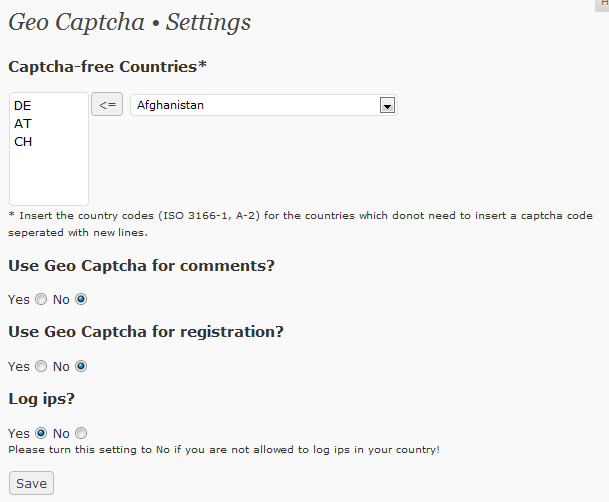Screen dimensions: 609x502
Task: Click the Use Geo Captcha for comments heading
Action: [141, 266]
